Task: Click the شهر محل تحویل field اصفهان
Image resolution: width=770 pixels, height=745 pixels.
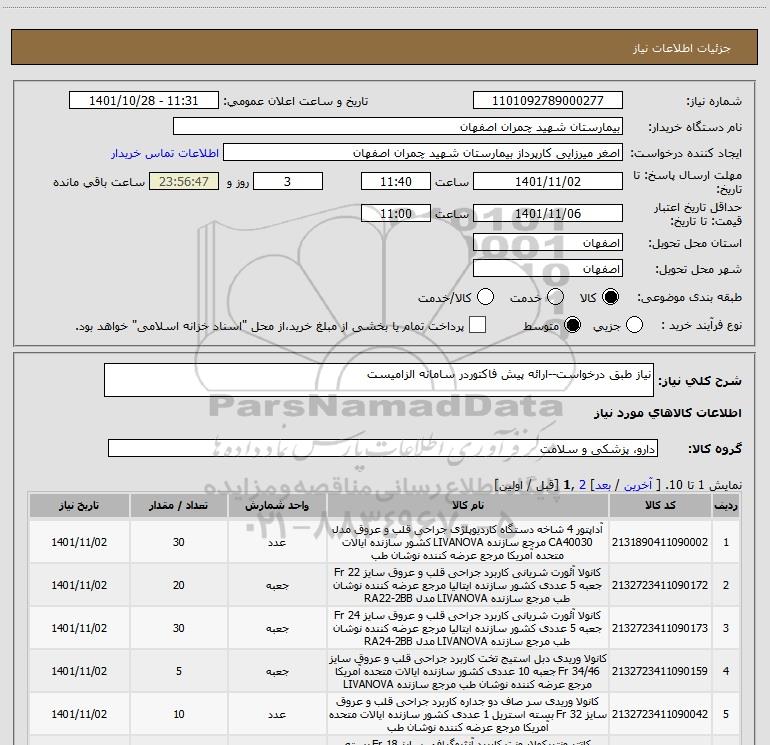Action: tap(548, 269)
